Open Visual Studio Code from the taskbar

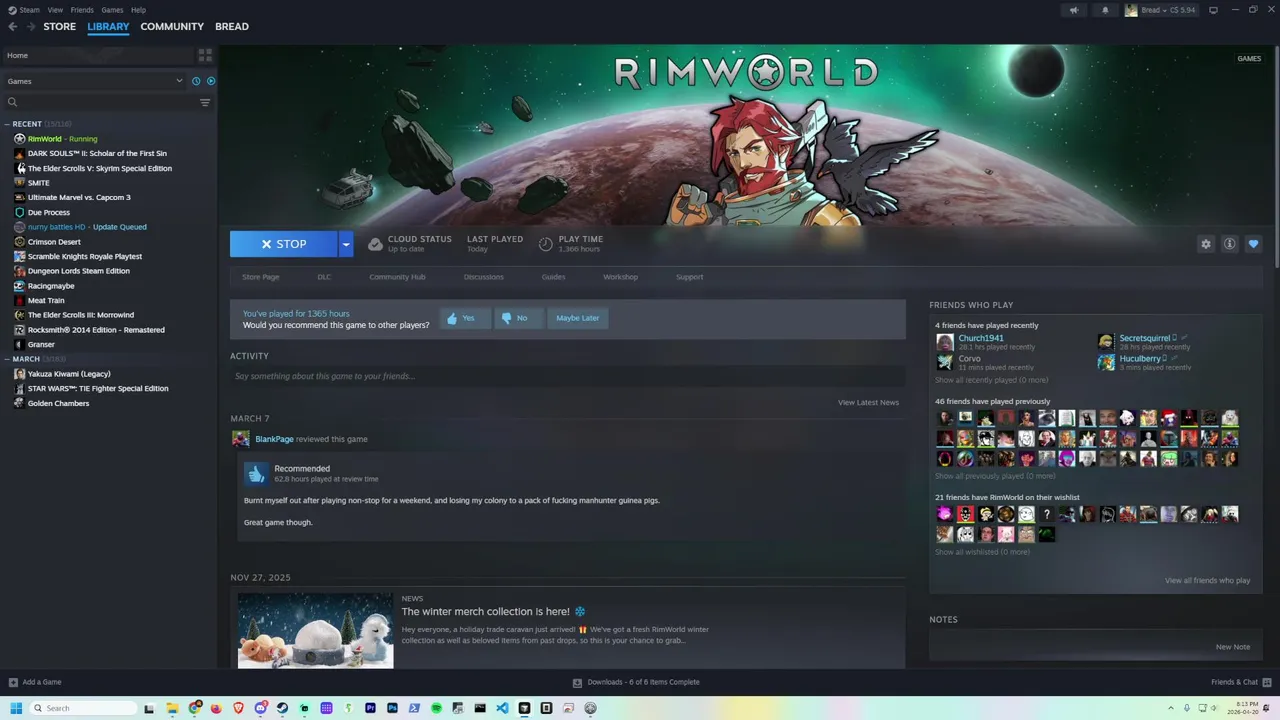(x=502, y=708)
